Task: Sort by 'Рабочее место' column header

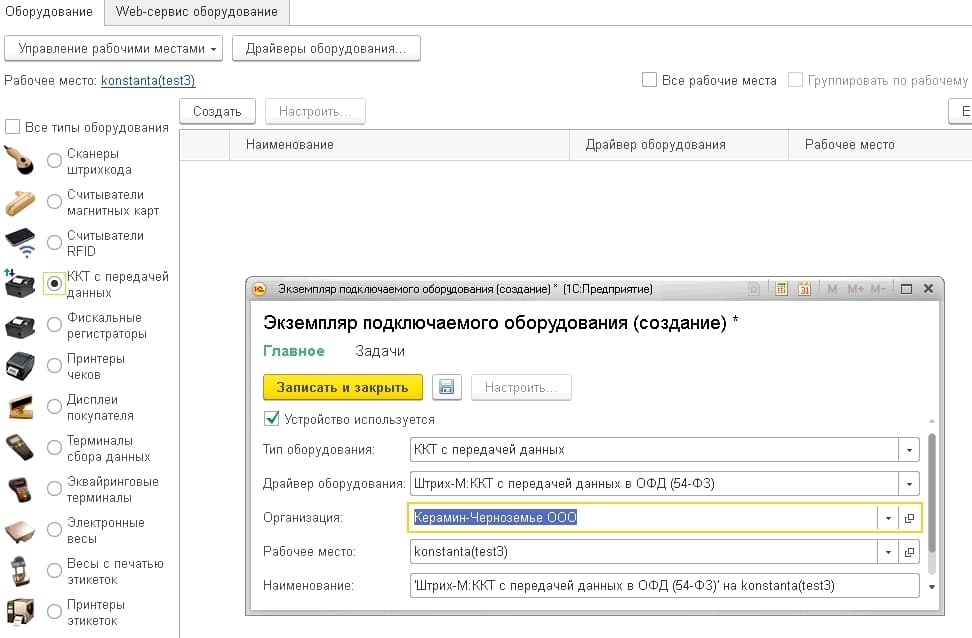Action: [x=880, y=144]
